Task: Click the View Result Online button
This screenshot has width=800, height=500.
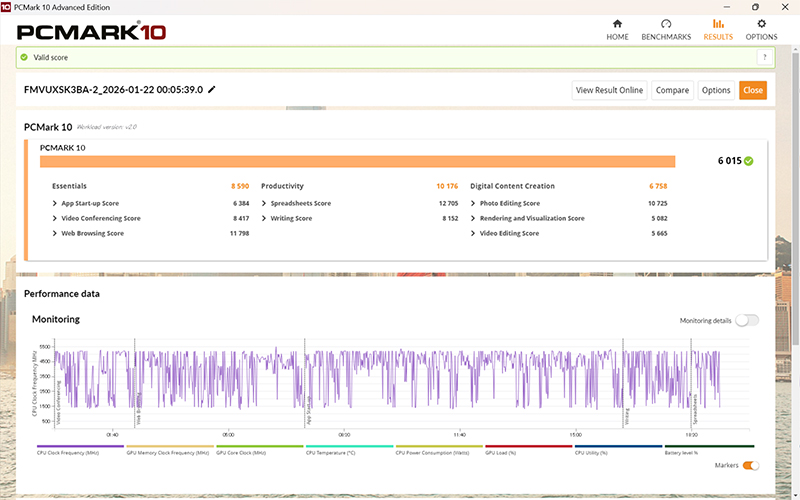Action: [609, 90]
